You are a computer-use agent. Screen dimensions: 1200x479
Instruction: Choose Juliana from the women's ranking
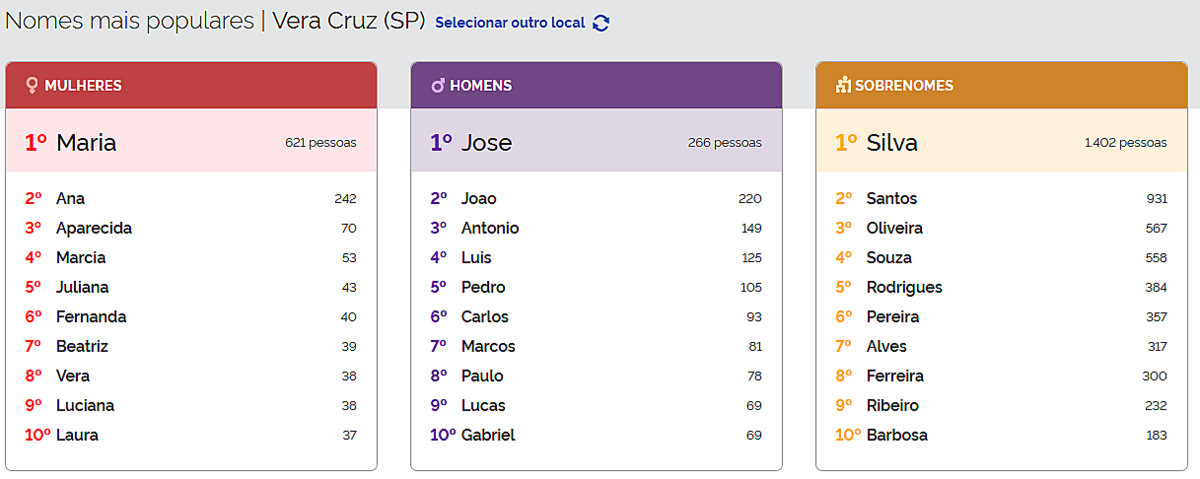(82, 287)
